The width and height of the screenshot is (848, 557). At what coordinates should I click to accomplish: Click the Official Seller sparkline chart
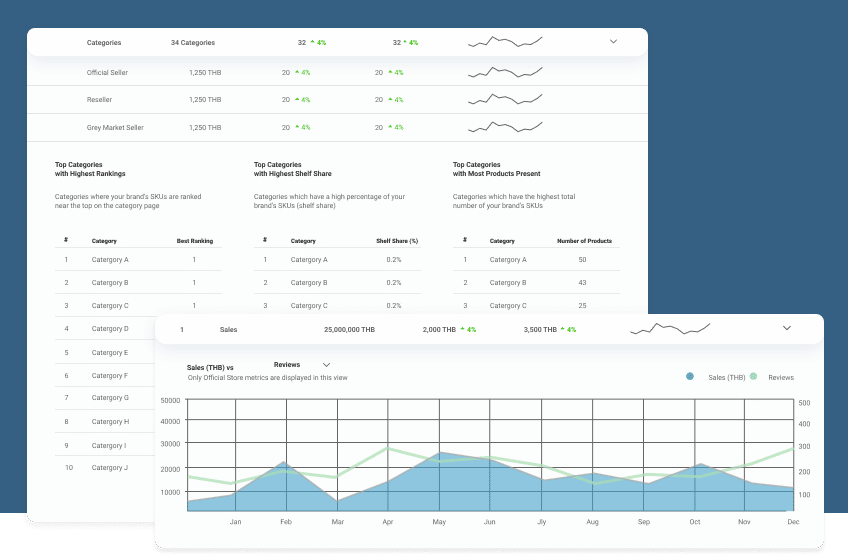[506, 72]
